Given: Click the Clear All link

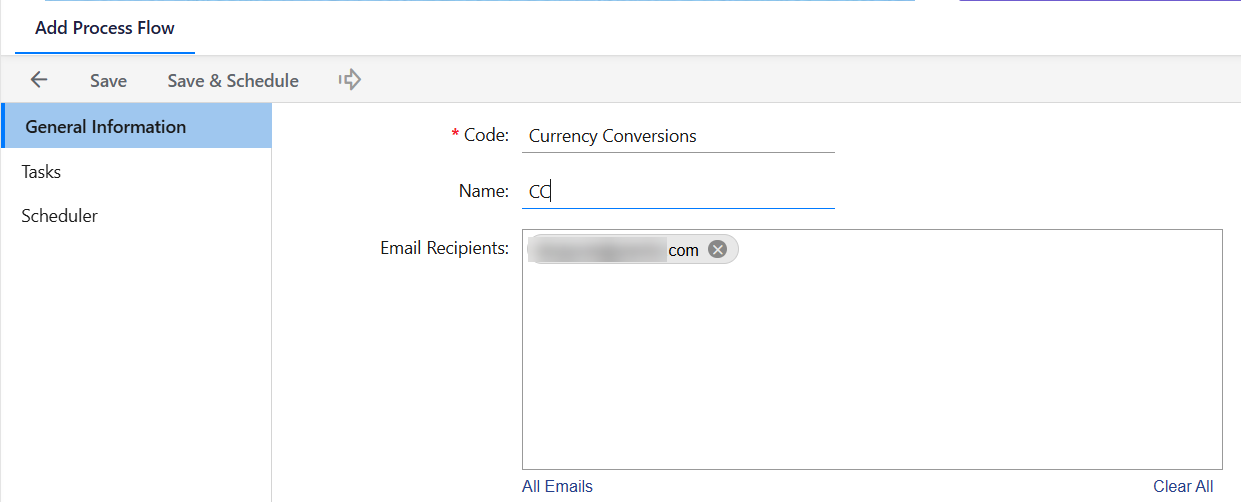Looking at the screenshot, I should tap(1183, 487).
